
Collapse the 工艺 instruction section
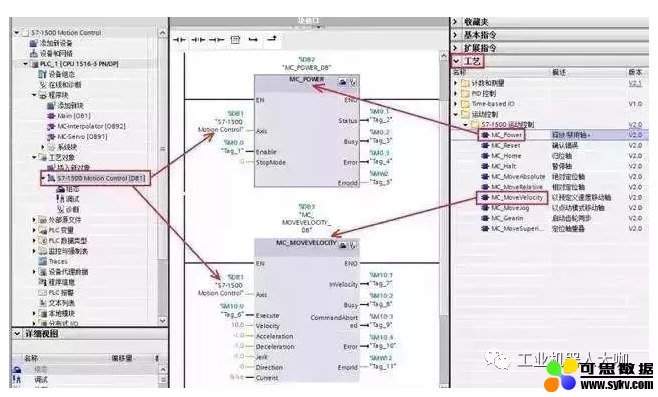pyautogui.click(x=456, y=61)
